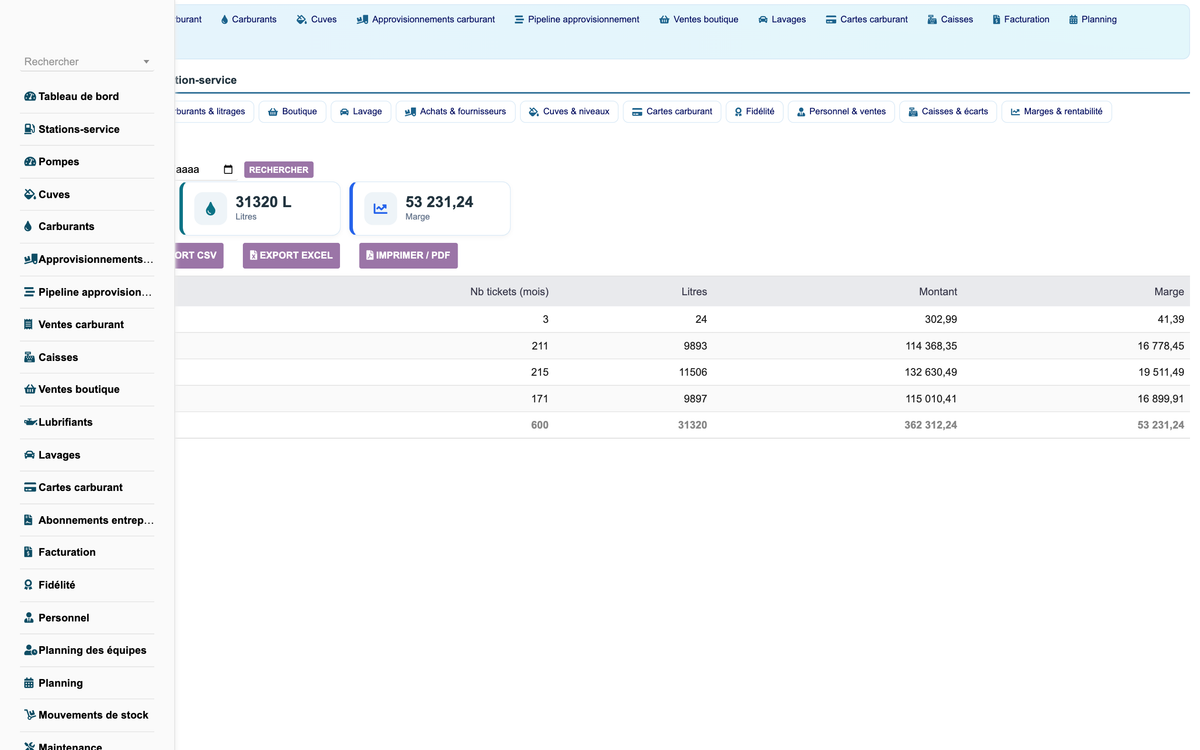Click the Carburants droplet sidebar icon
Screen dimensions: 1200x750
pyautogui.click(x=28, y=226)
